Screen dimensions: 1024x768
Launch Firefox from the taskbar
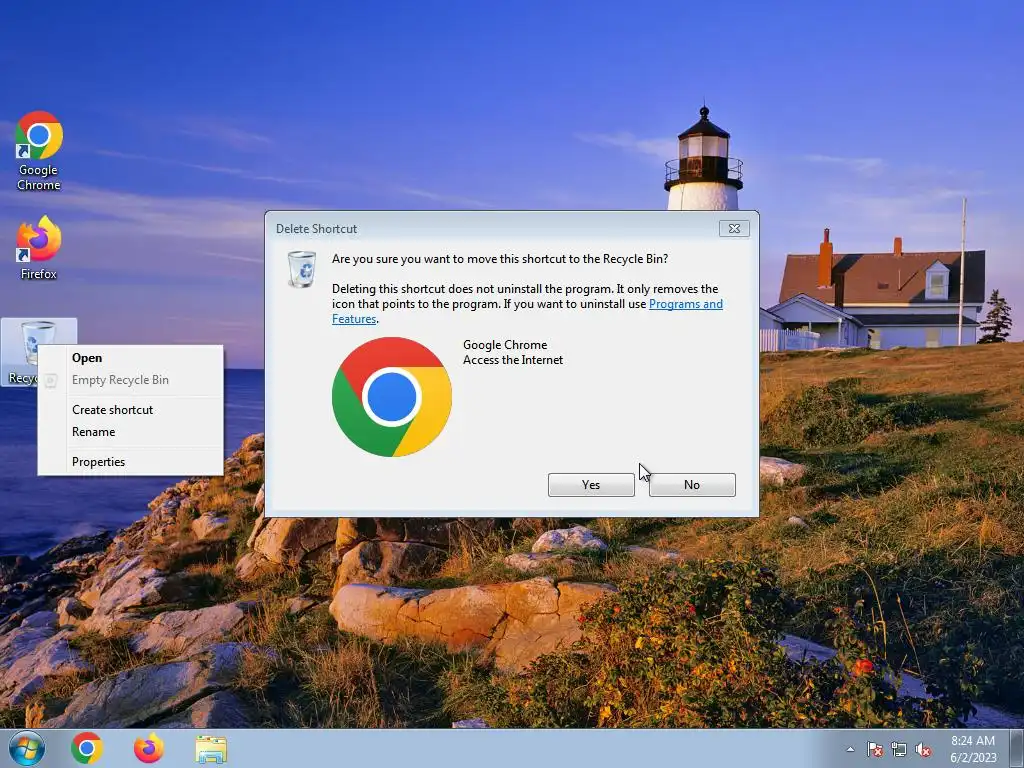click(149, 748)
